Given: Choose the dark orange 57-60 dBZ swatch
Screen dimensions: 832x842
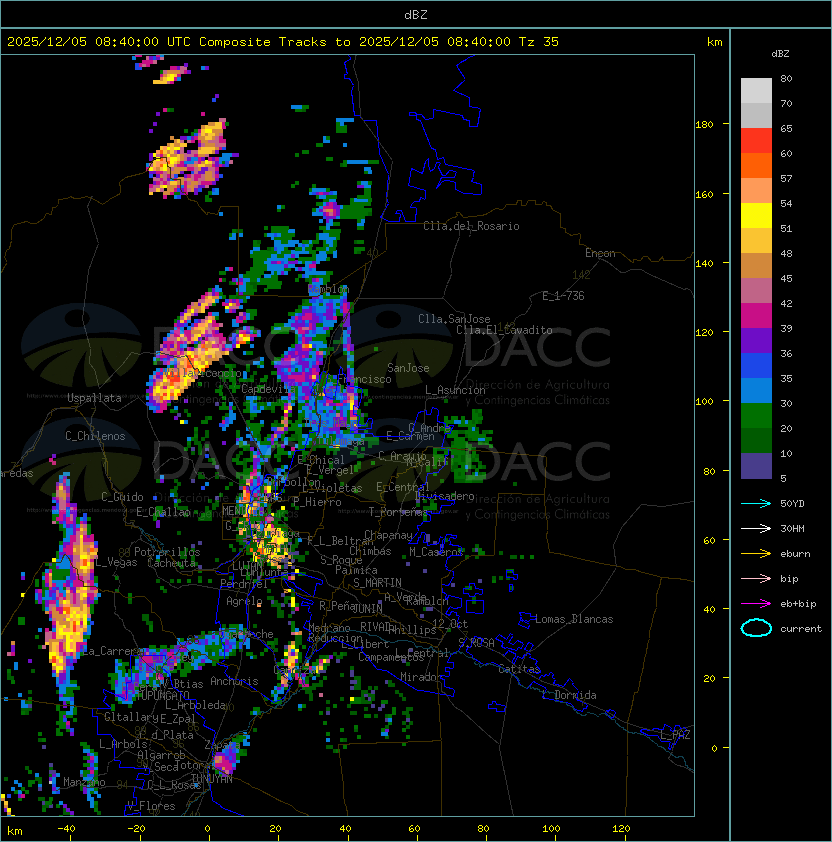Looking at the screenshot, I should [756, 165].
